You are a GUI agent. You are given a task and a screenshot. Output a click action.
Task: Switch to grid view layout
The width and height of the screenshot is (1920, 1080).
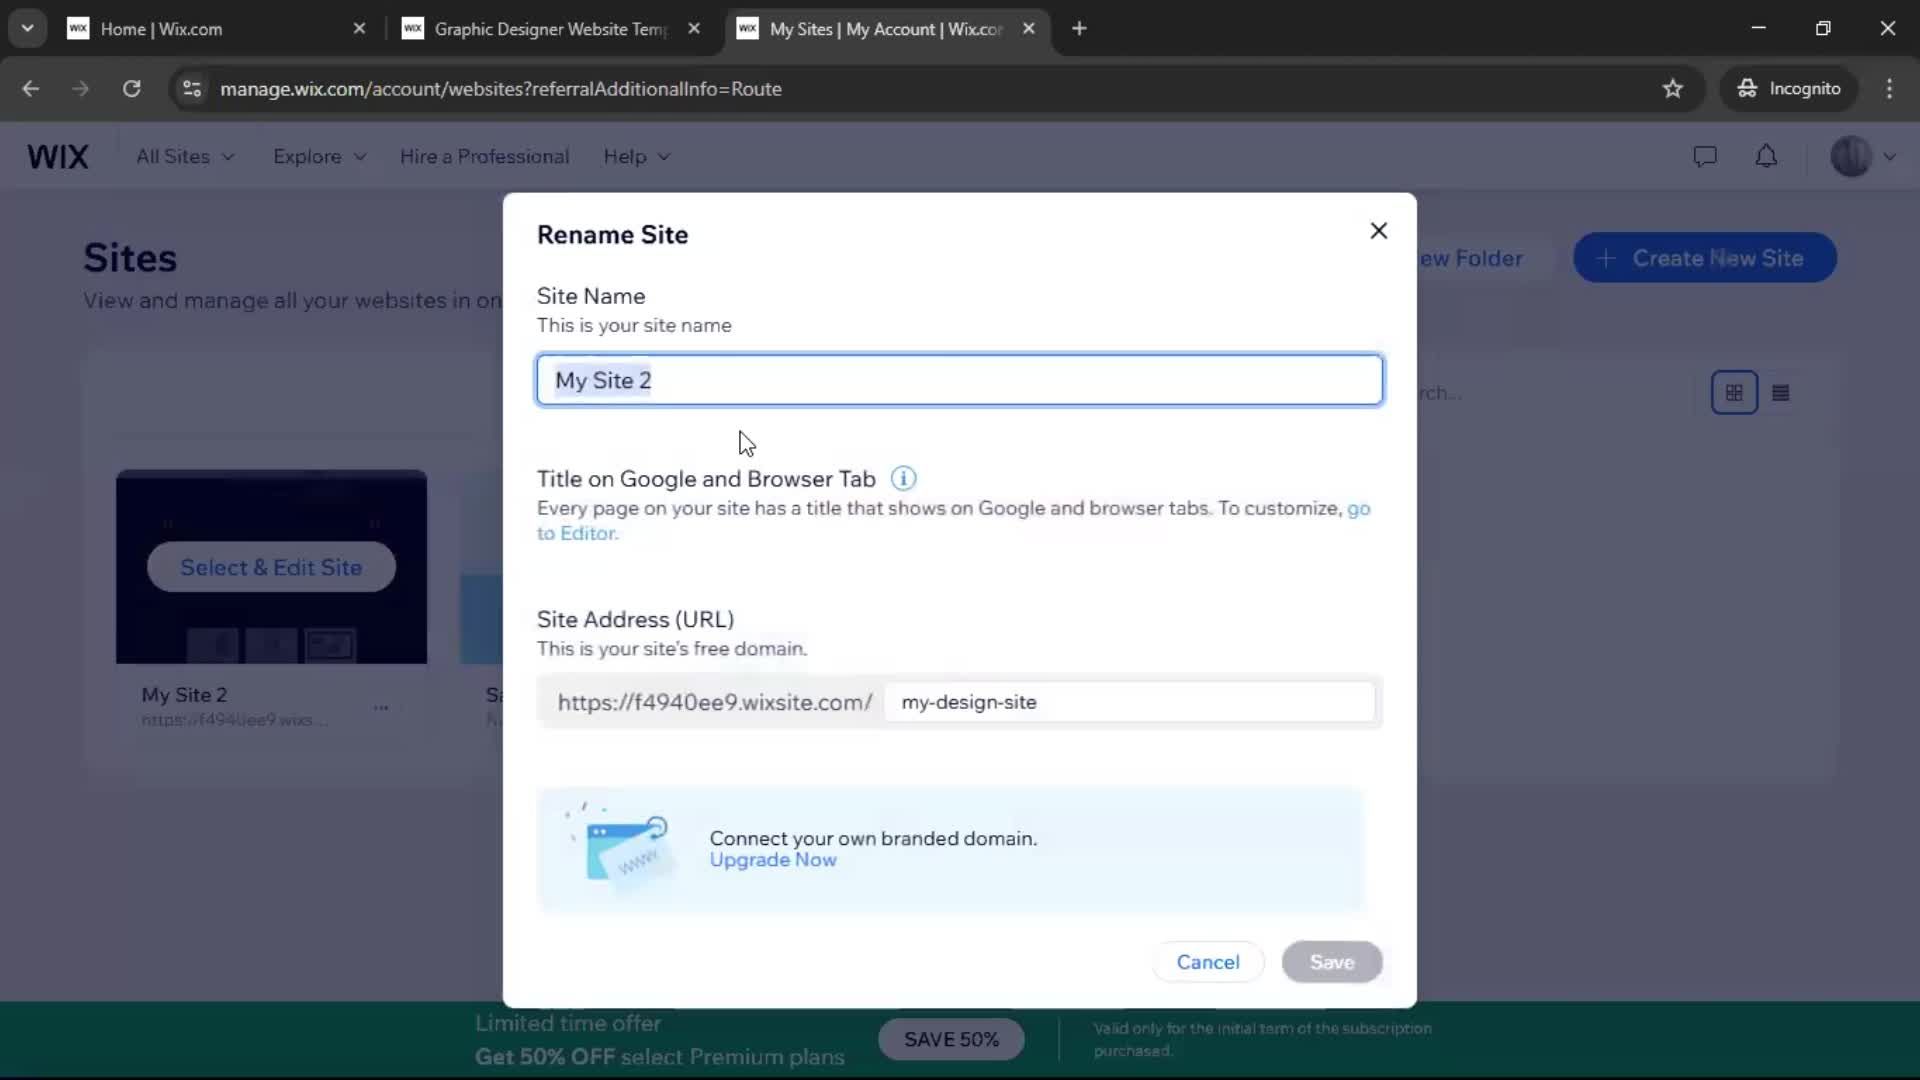coord(1734,393)
